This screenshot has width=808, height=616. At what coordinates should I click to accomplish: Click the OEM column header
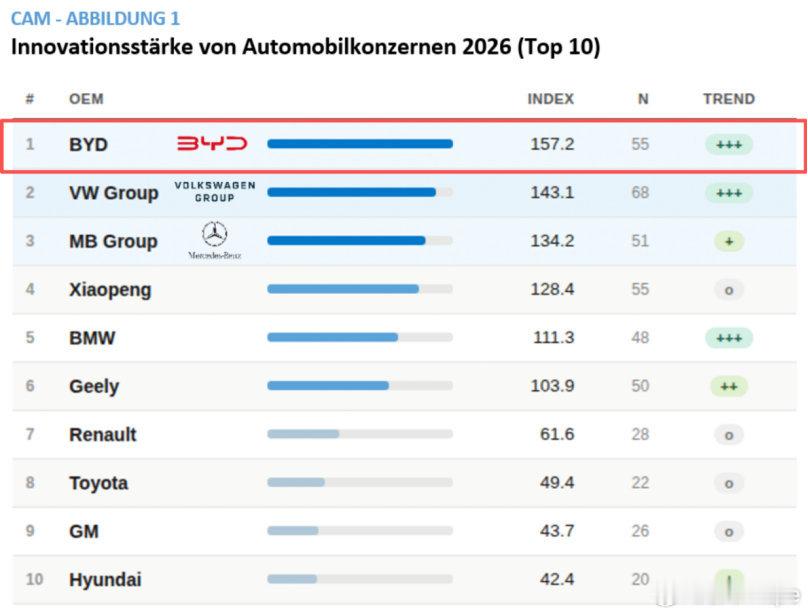(86, 99)
